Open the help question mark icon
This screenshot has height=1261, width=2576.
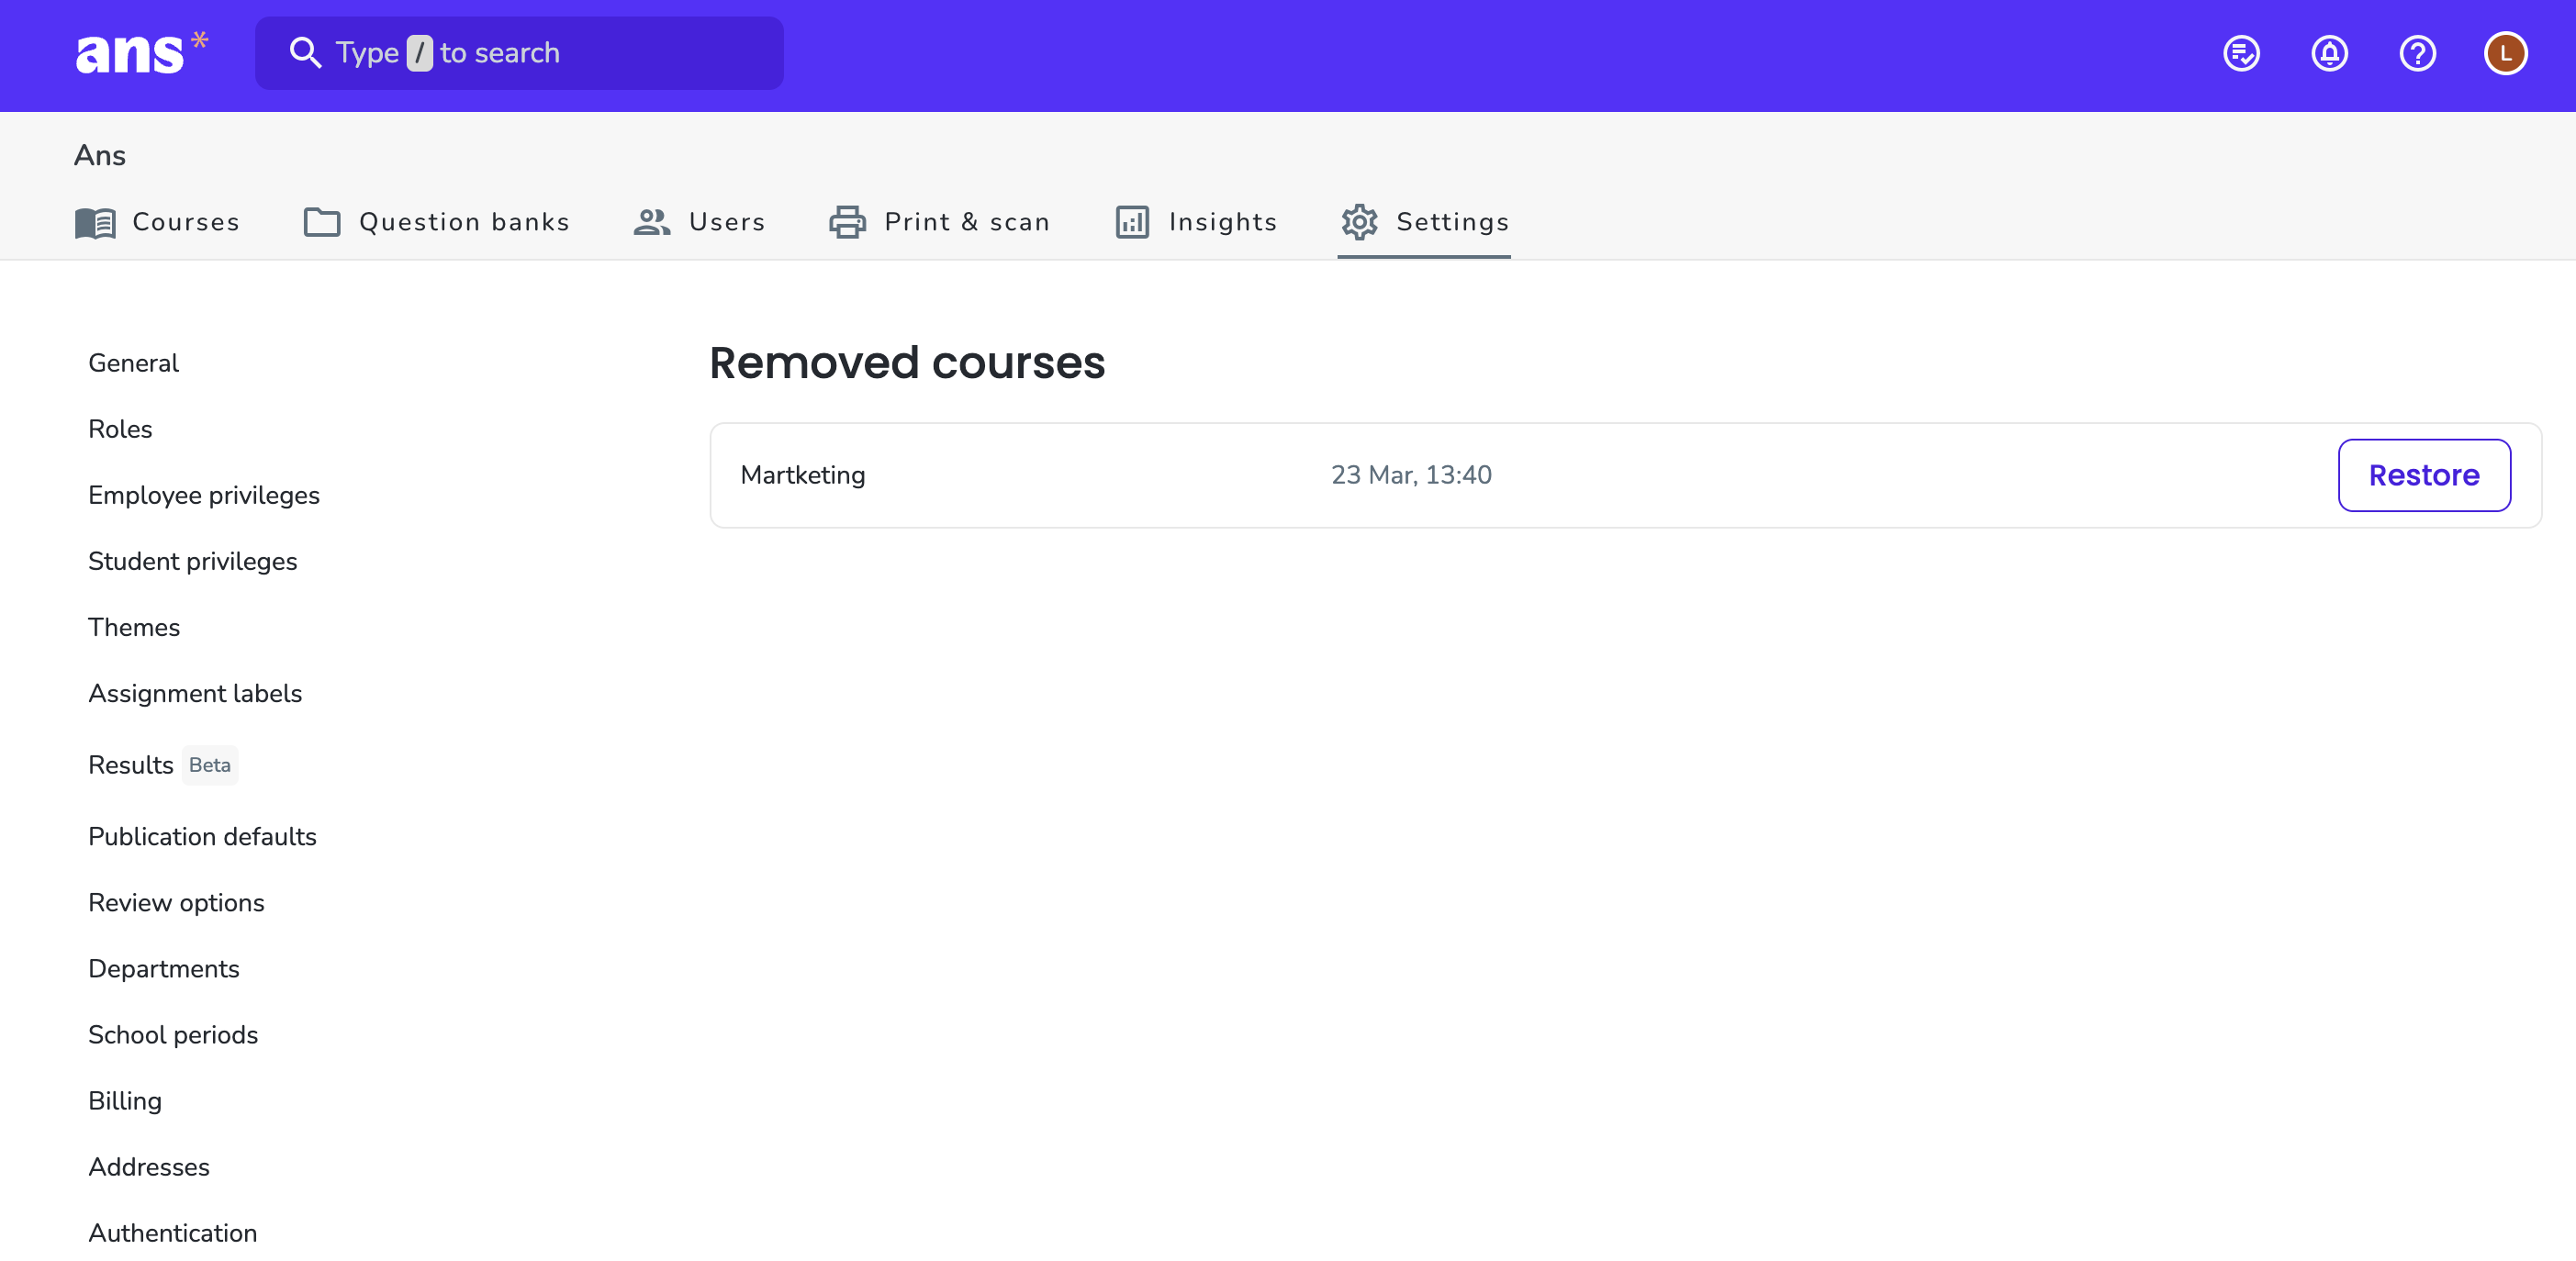point(2417,53)
